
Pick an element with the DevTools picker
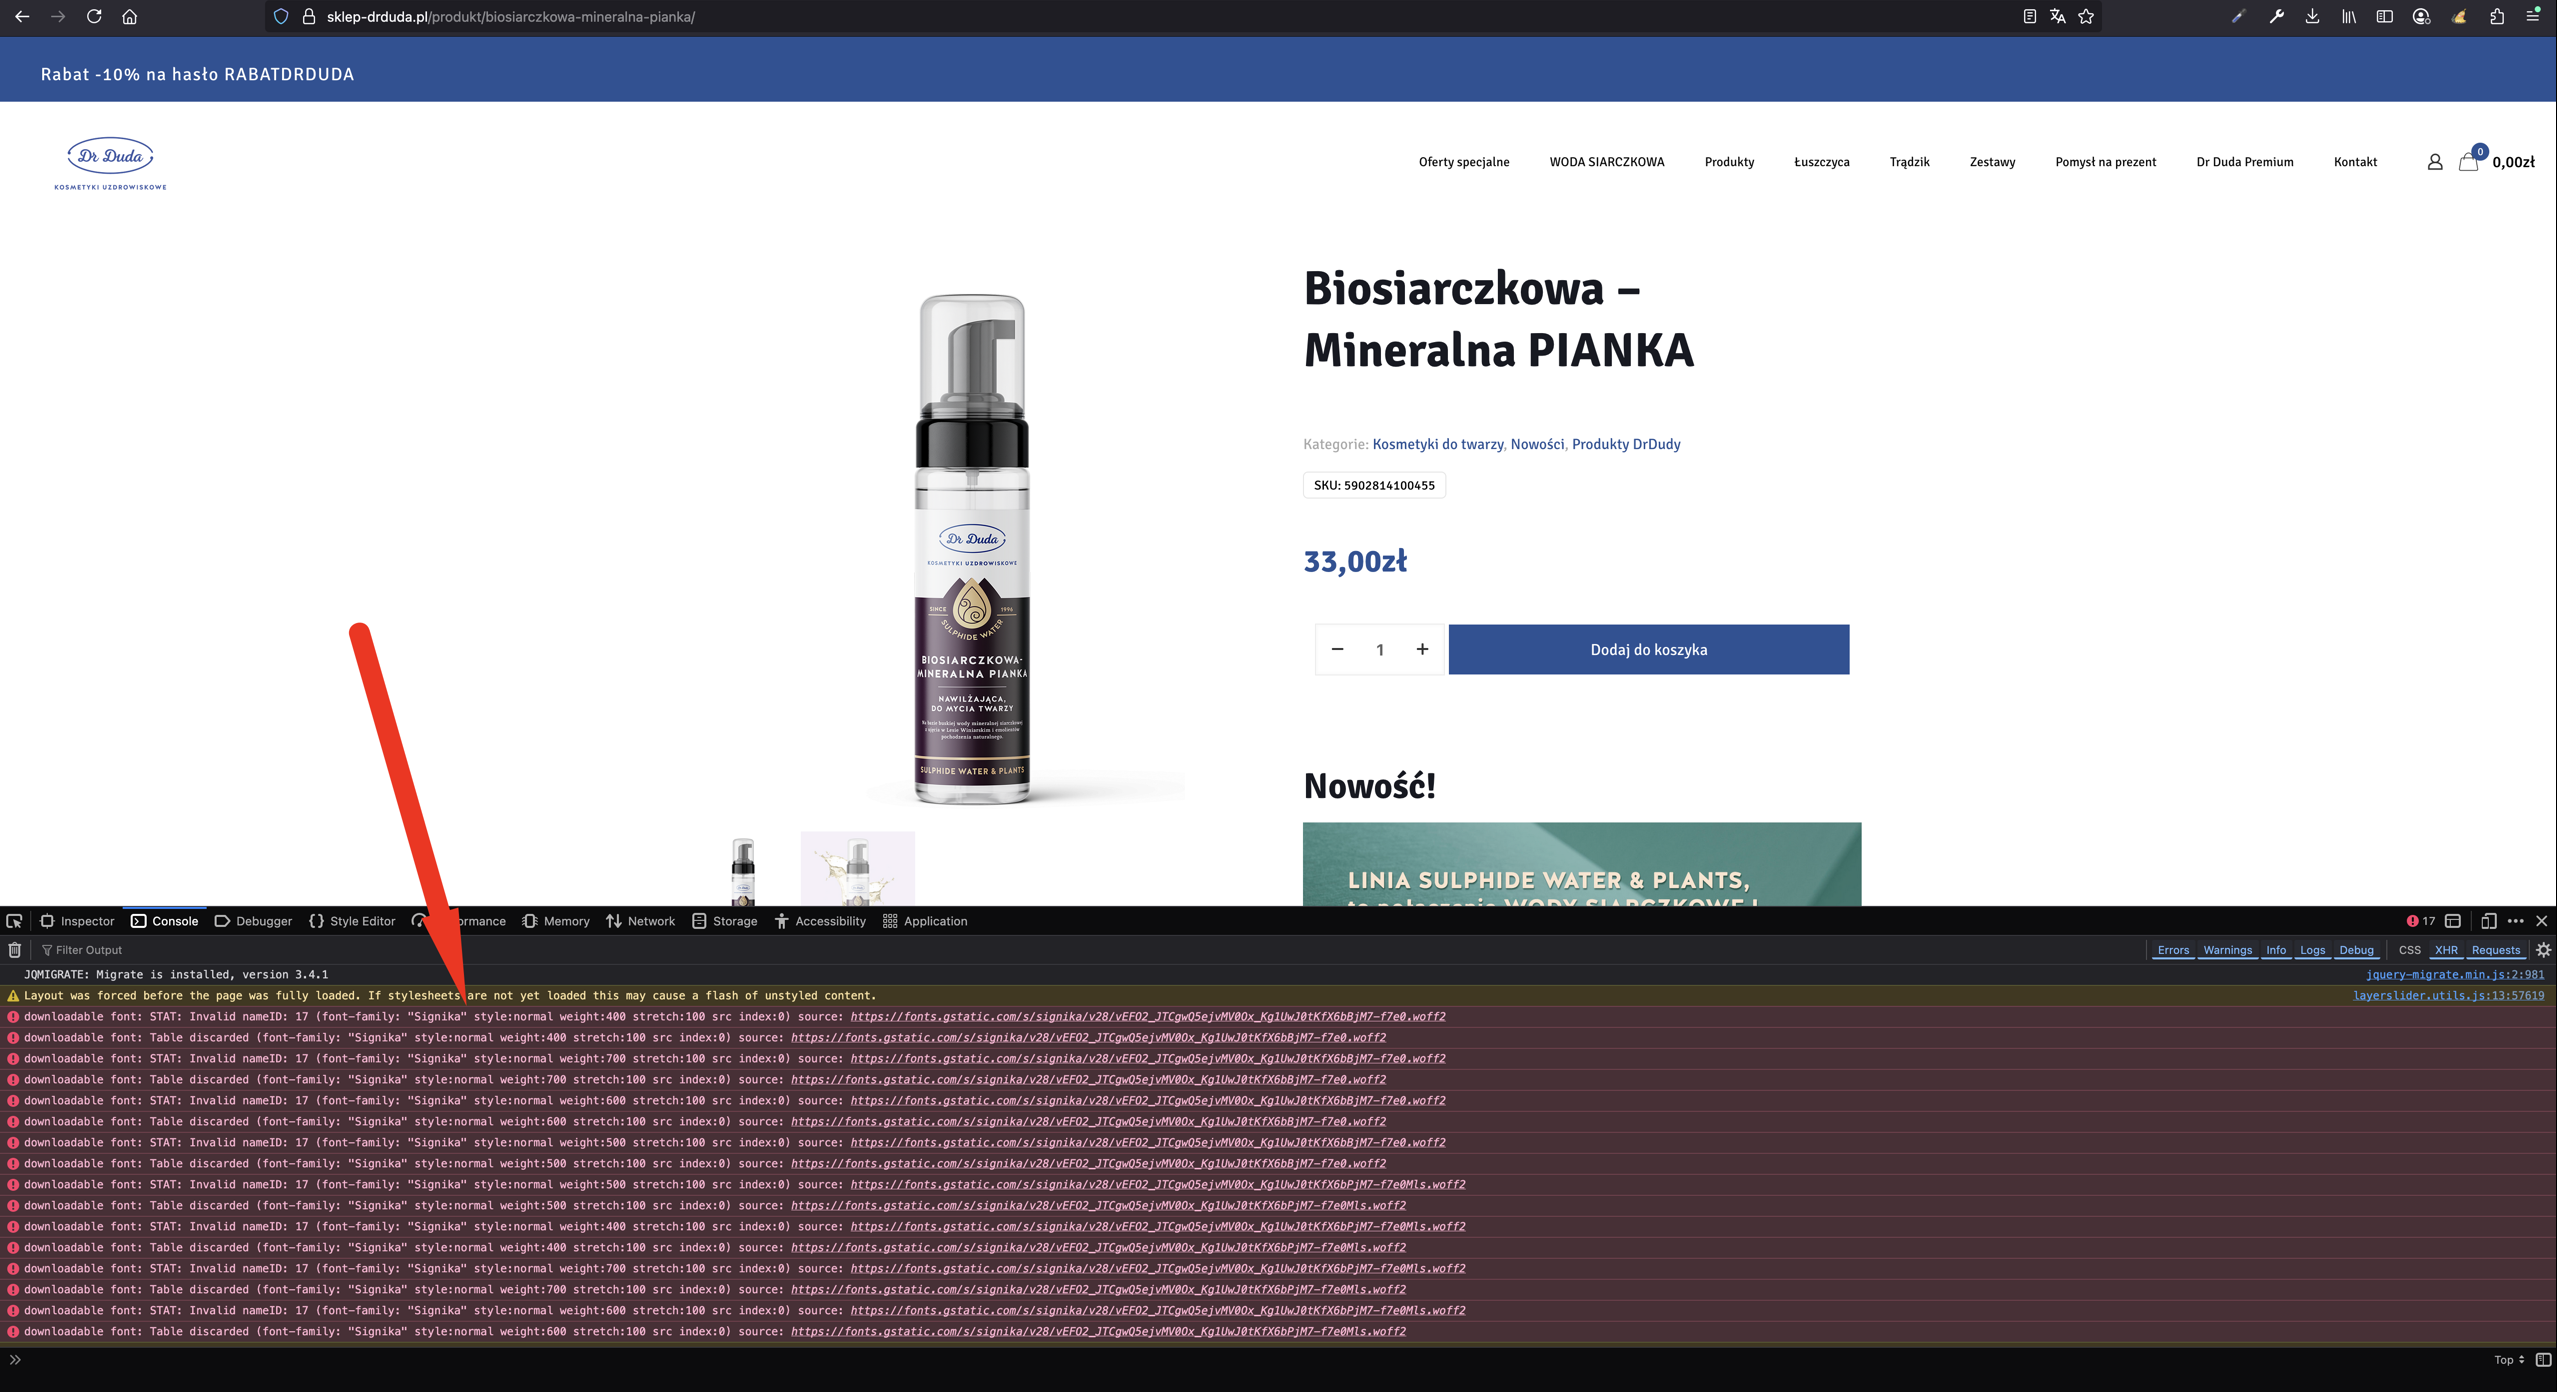tap(14, 921)
